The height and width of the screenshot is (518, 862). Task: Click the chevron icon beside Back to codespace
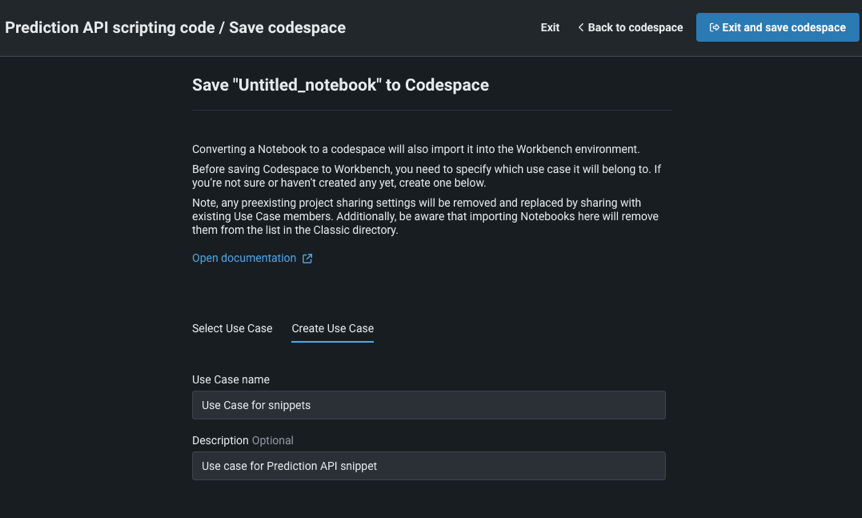[581, 28]
